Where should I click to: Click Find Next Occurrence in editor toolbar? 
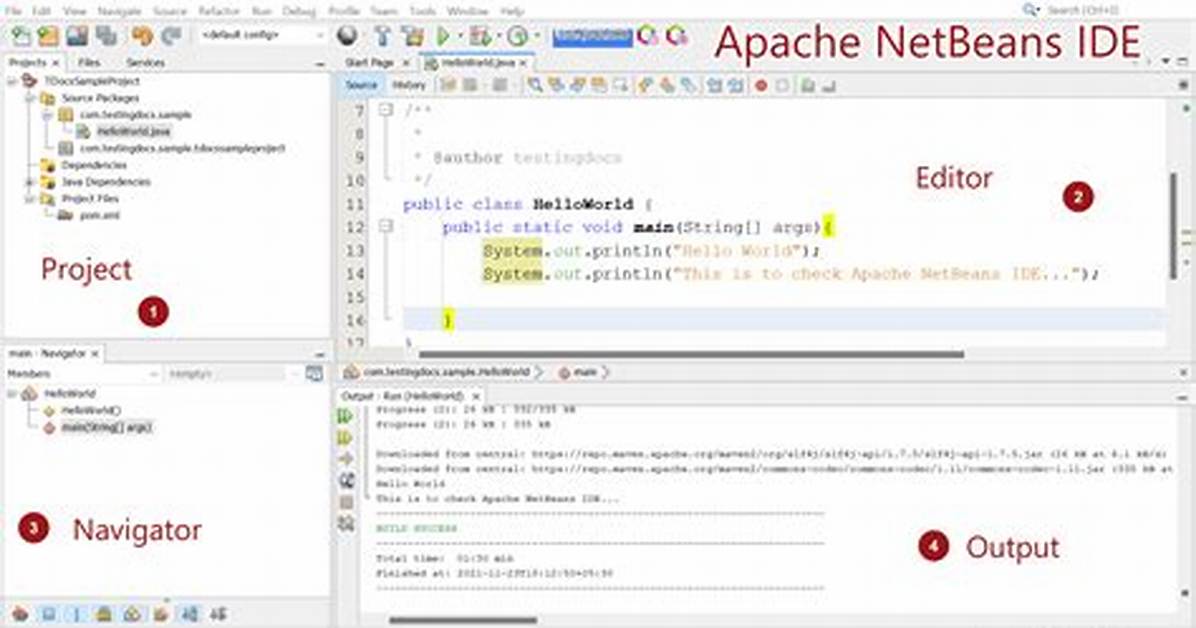coord(577,85)
